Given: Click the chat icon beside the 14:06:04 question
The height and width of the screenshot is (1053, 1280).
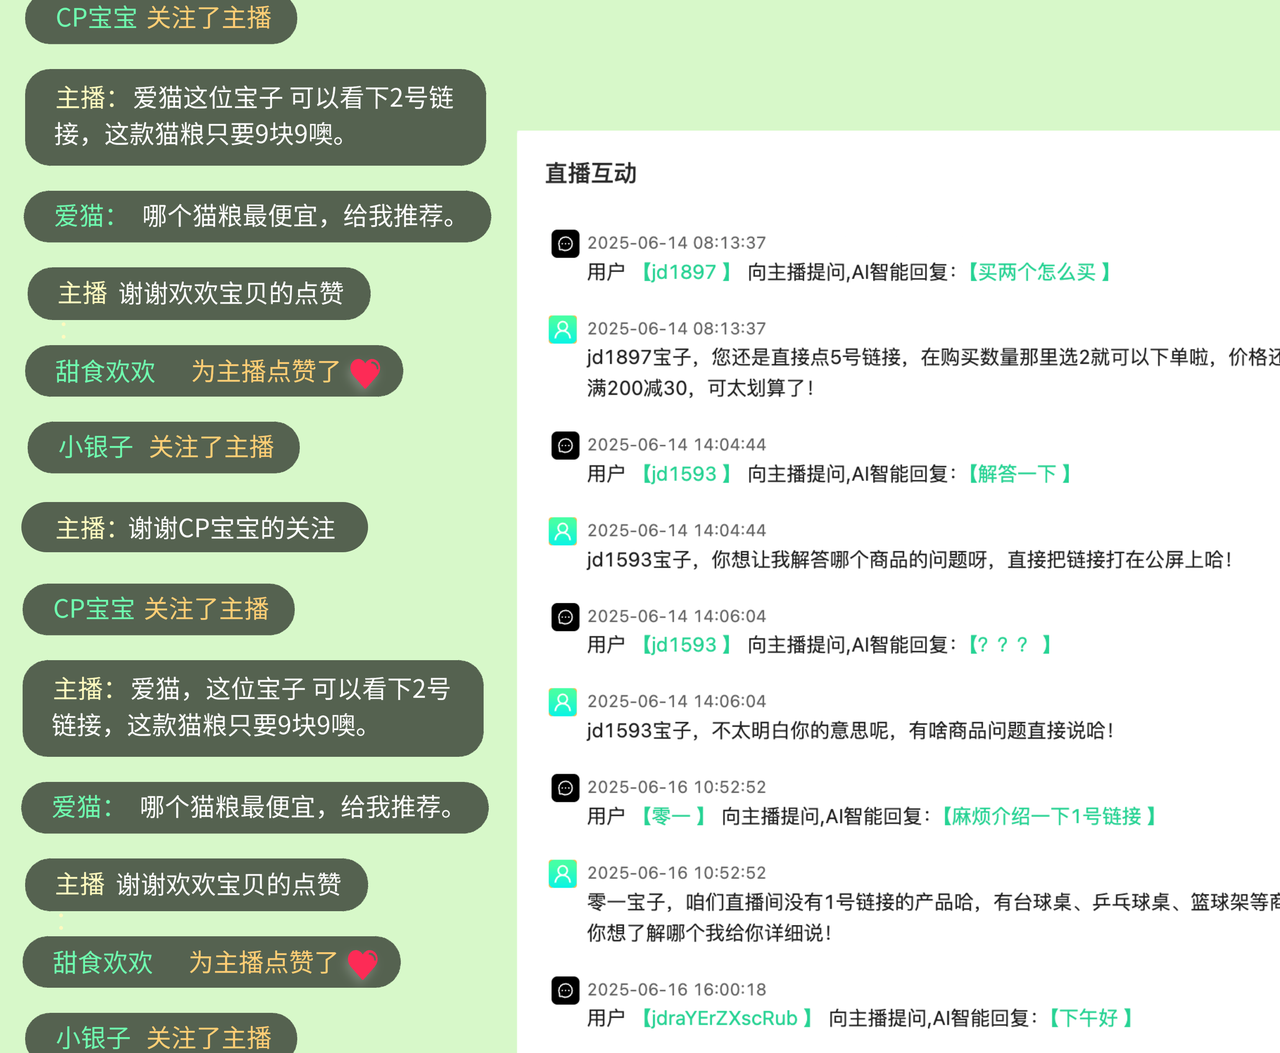Looking at the screenshot, I should [x=565, y=616].
